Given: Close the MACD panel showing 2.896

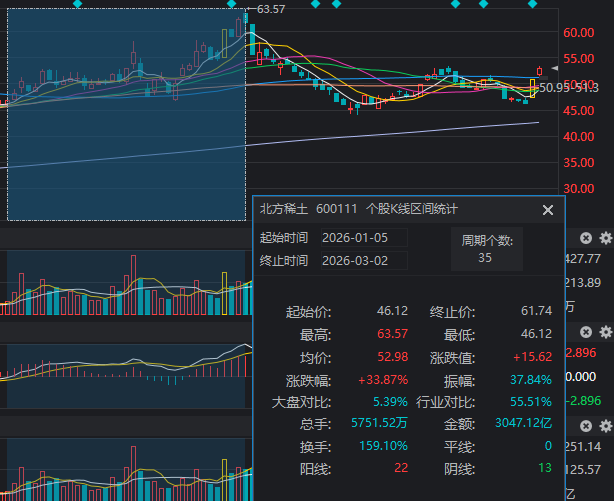Looking at the screenshot, I should (x=586, y=332).
